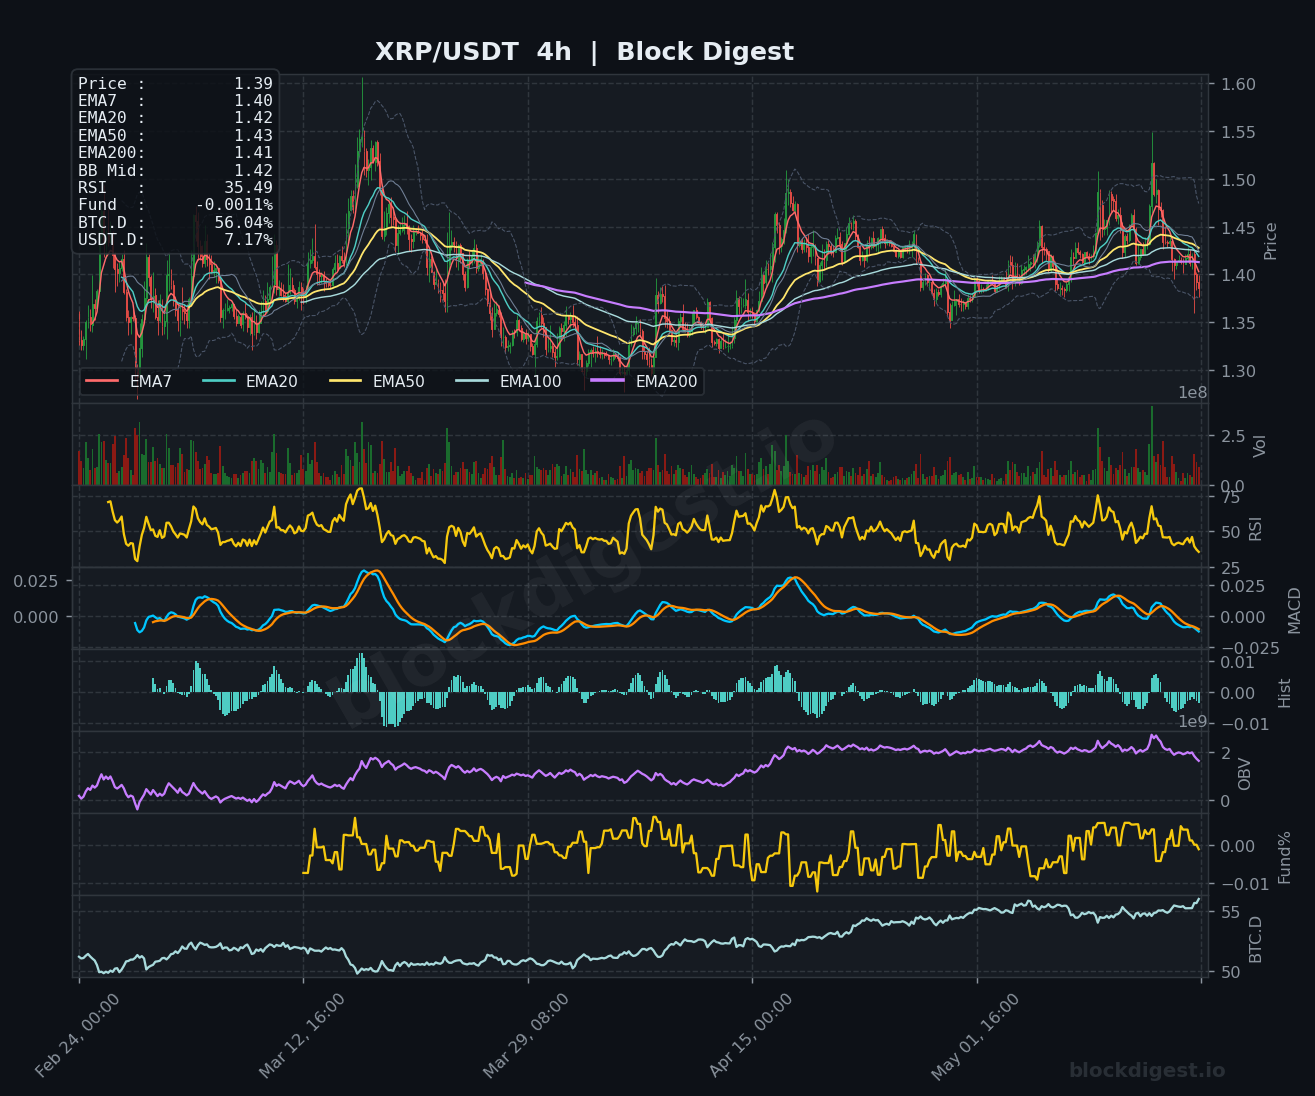
Task: Click the Fund -0.0011% info row
Action: coord(175,205)
